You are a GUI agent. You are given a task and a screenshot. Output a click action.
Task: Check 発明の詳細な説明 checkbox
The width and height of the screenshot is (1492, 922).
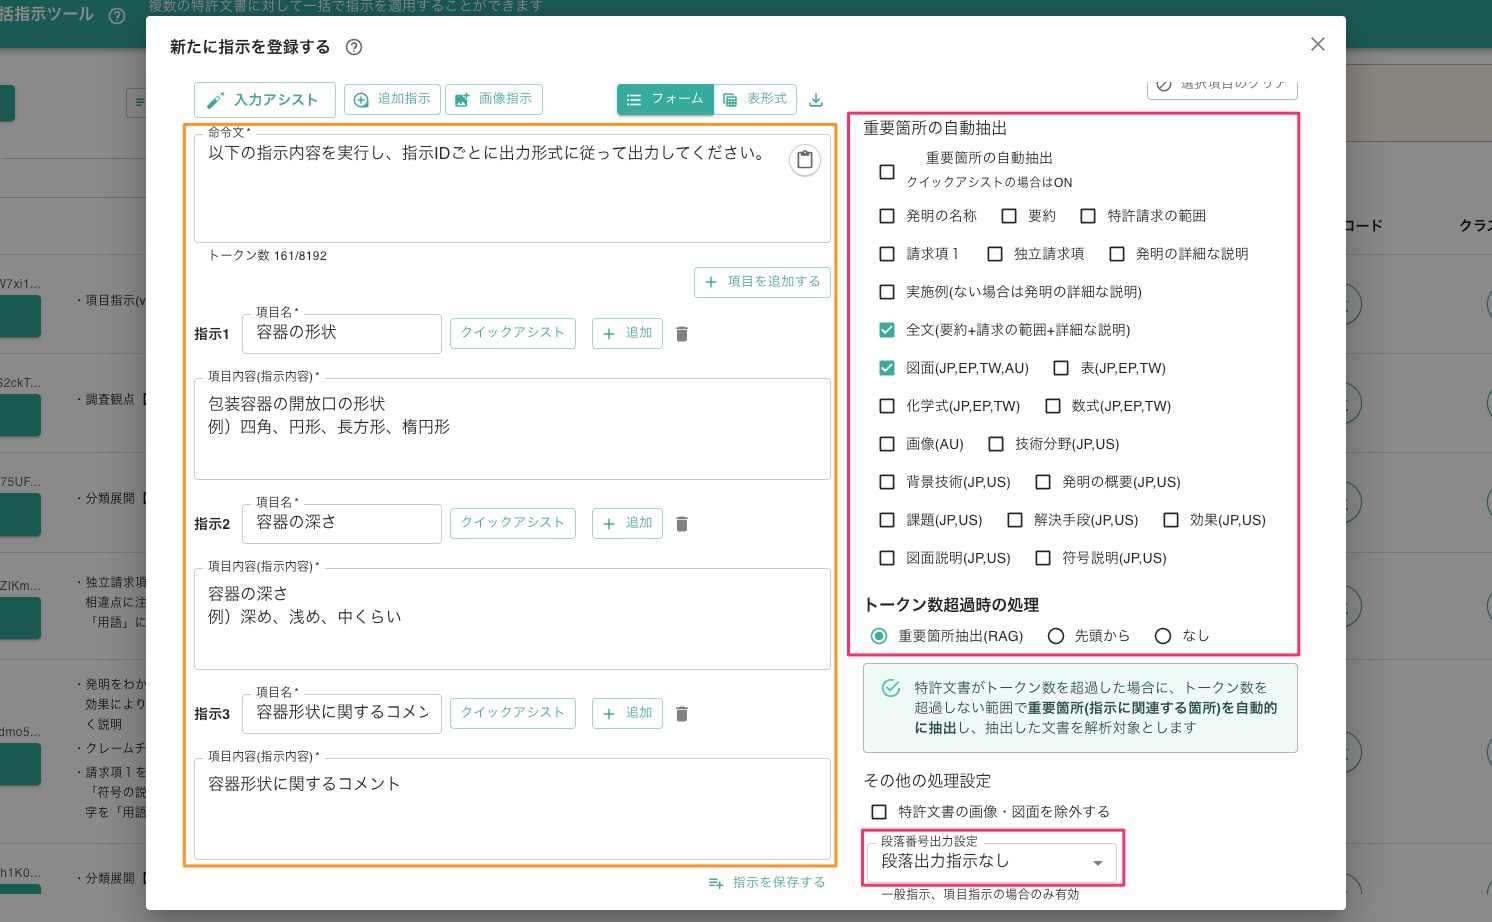[x=1117, y=254]
